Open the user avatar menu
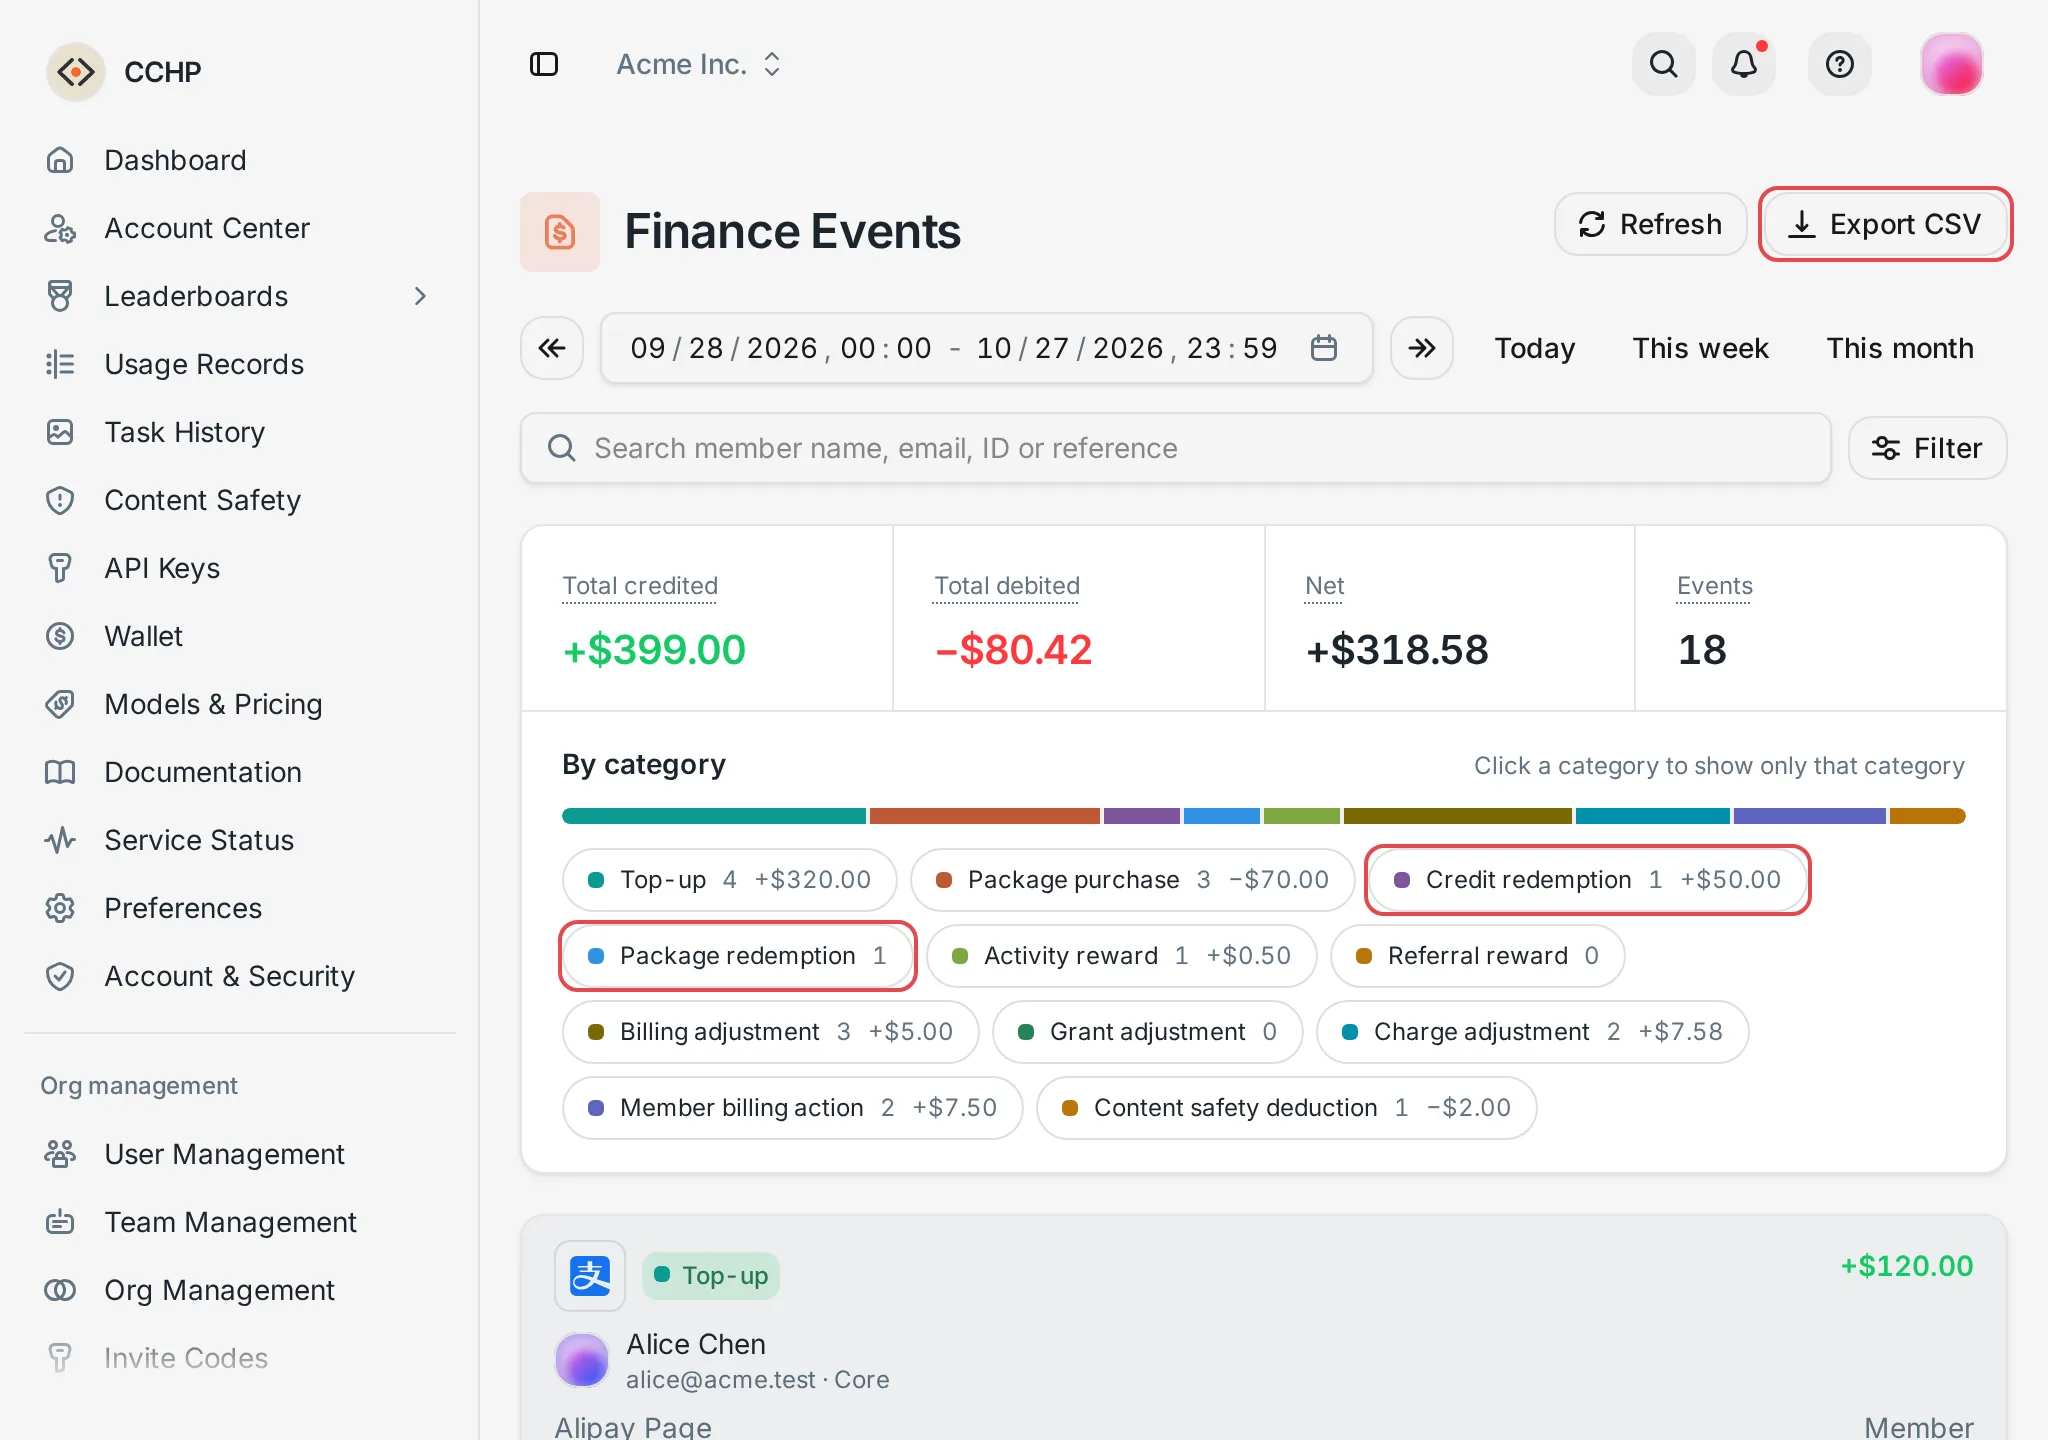 (1952, 64)
